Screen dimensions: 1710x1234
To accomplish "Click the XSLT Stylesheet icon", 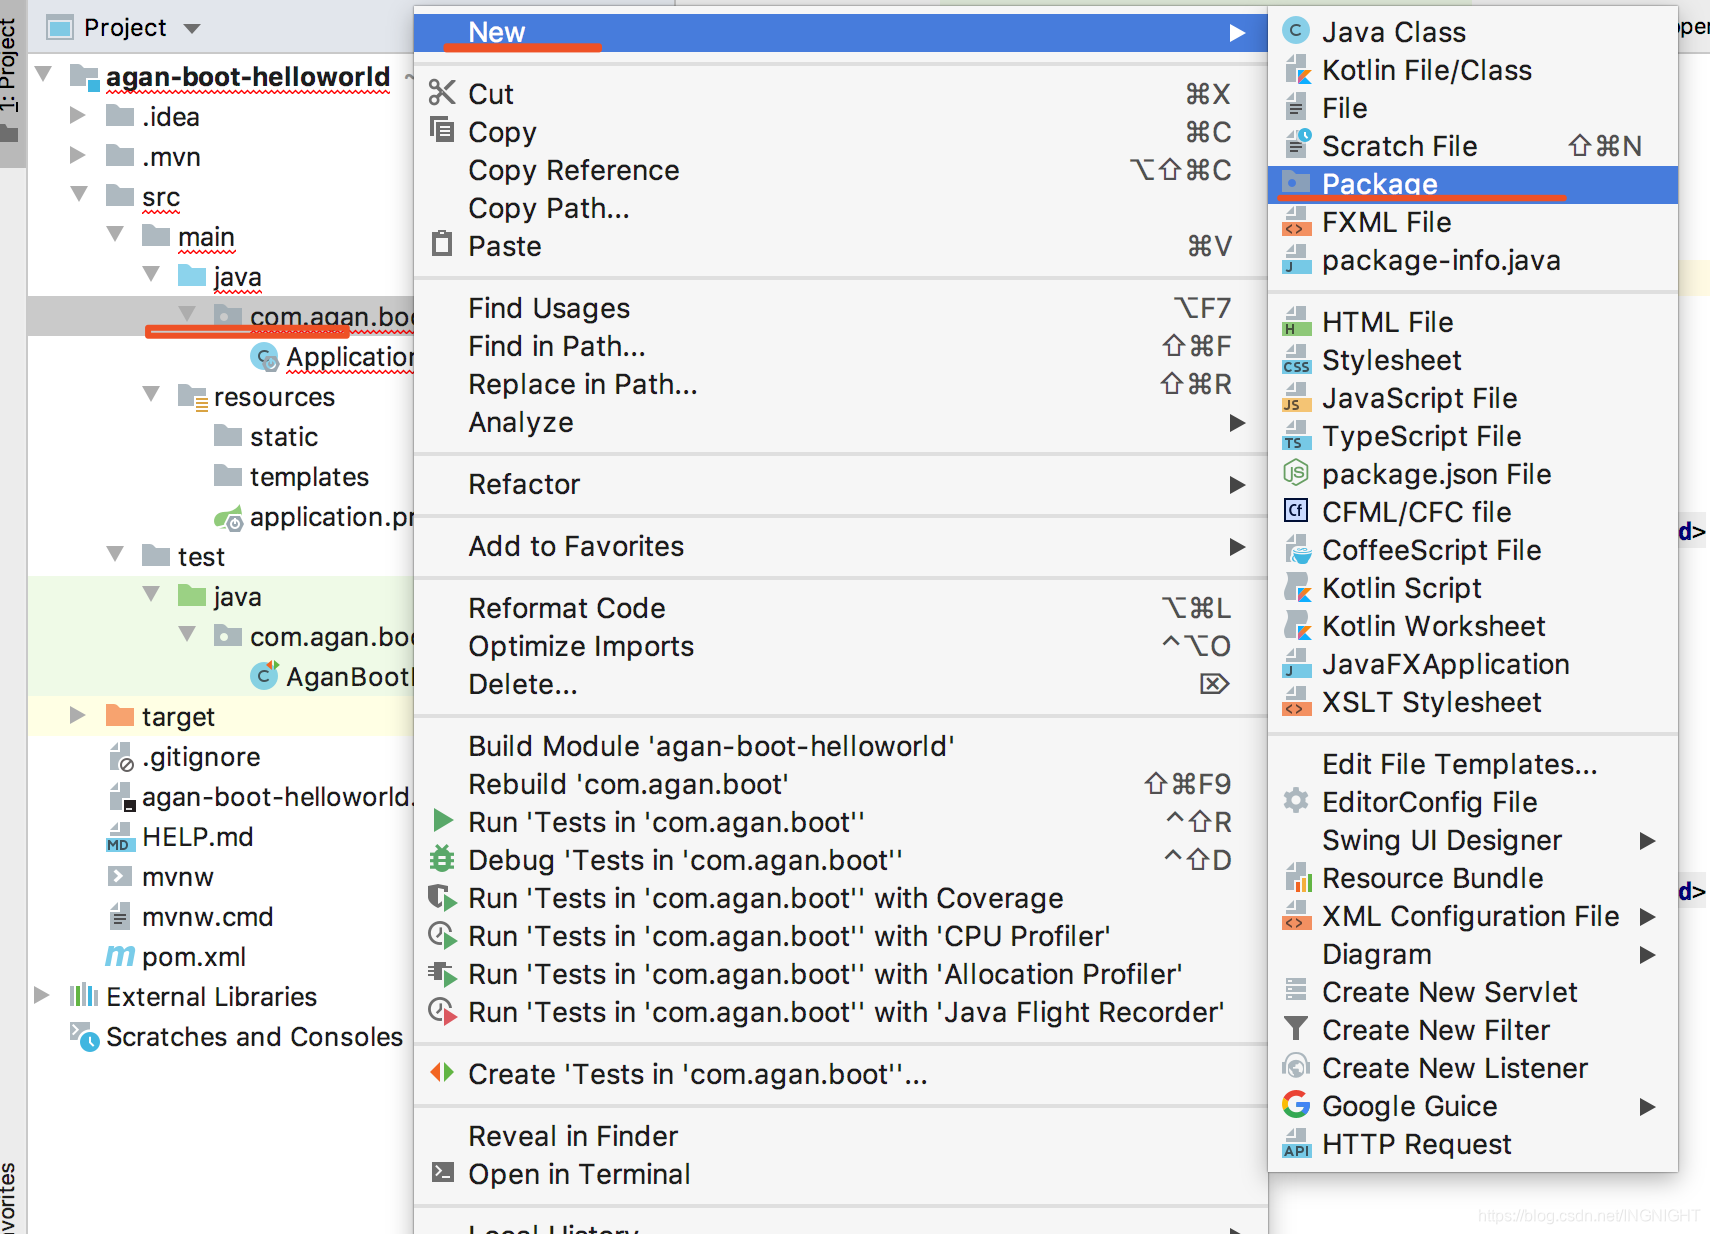I will (1296, 702).
